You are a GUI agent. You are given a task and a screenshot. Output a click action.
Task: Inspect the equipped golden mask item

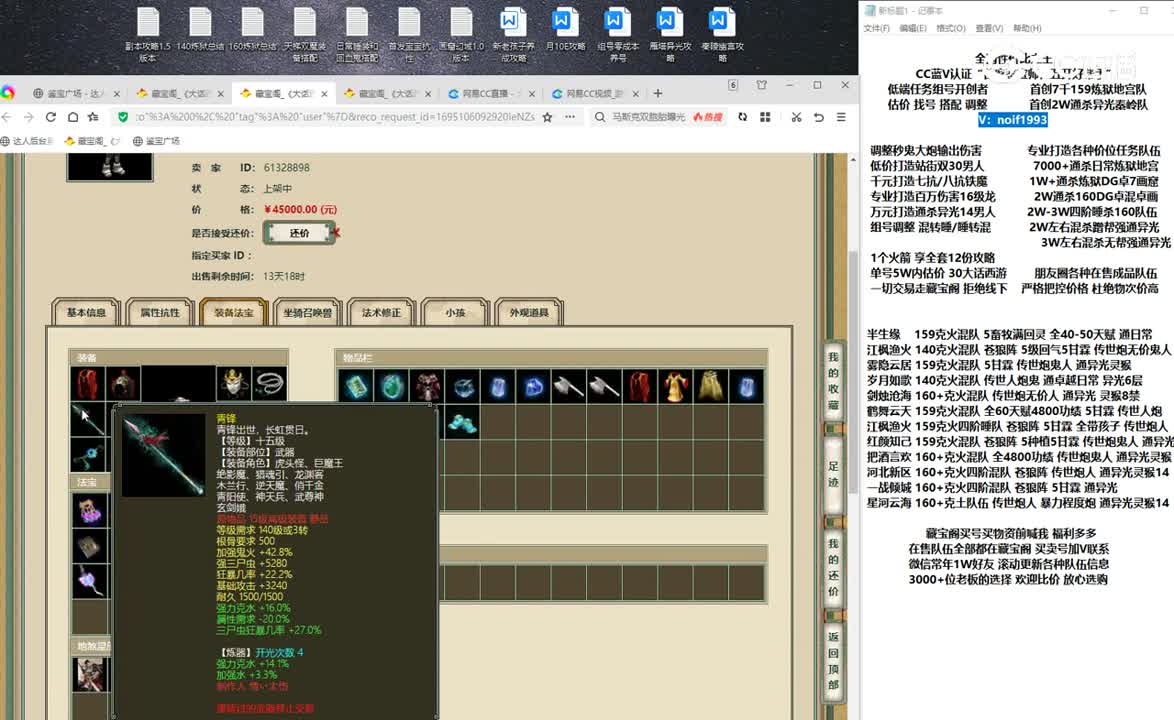(x=234, y=383)
